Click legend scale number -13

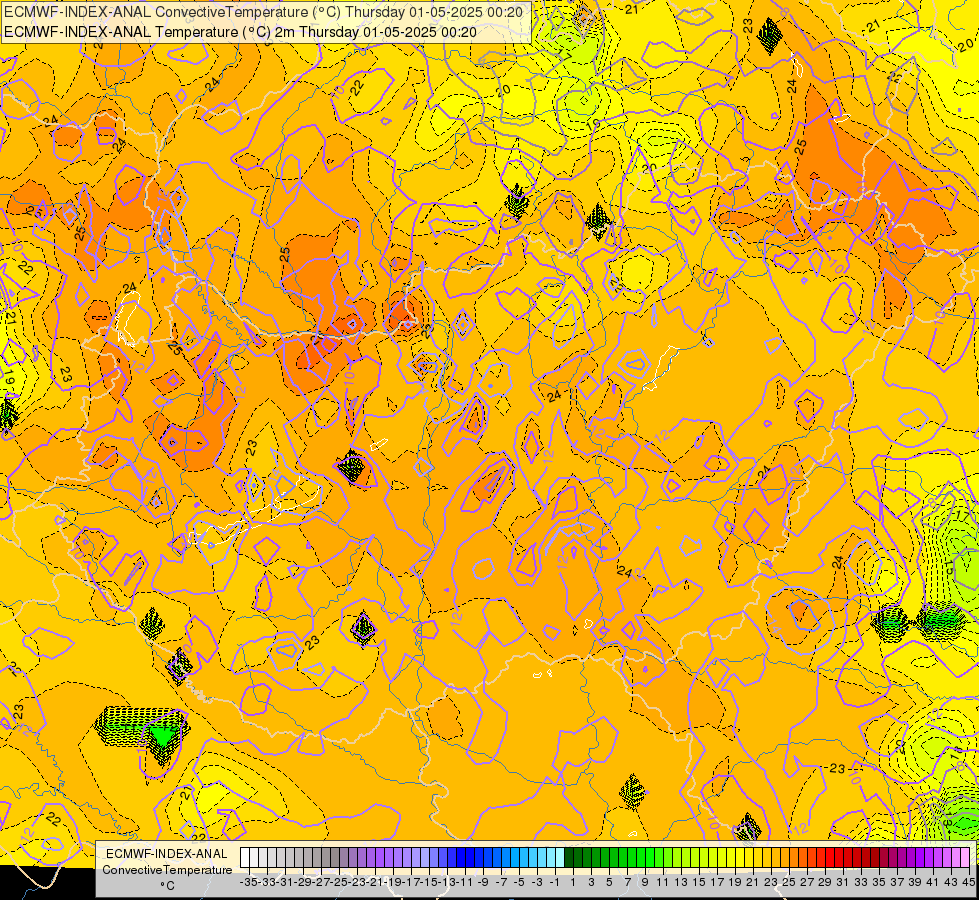[x=447, y=882]
